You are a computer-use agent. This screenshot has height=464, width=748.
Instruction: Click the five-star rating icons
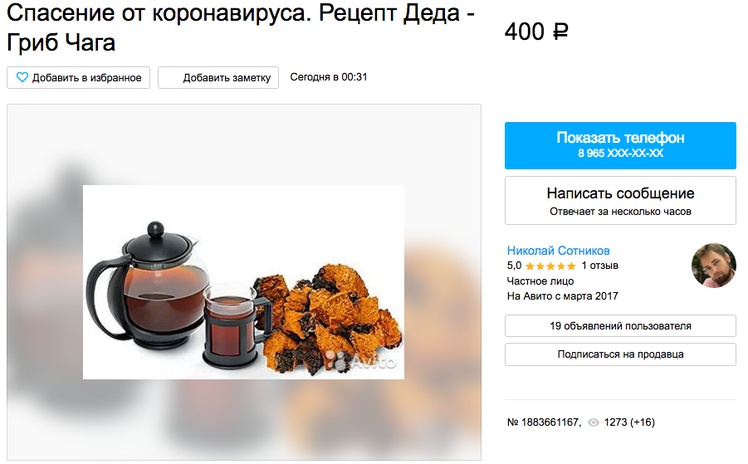pyautogui.click(x=551, y=266)
